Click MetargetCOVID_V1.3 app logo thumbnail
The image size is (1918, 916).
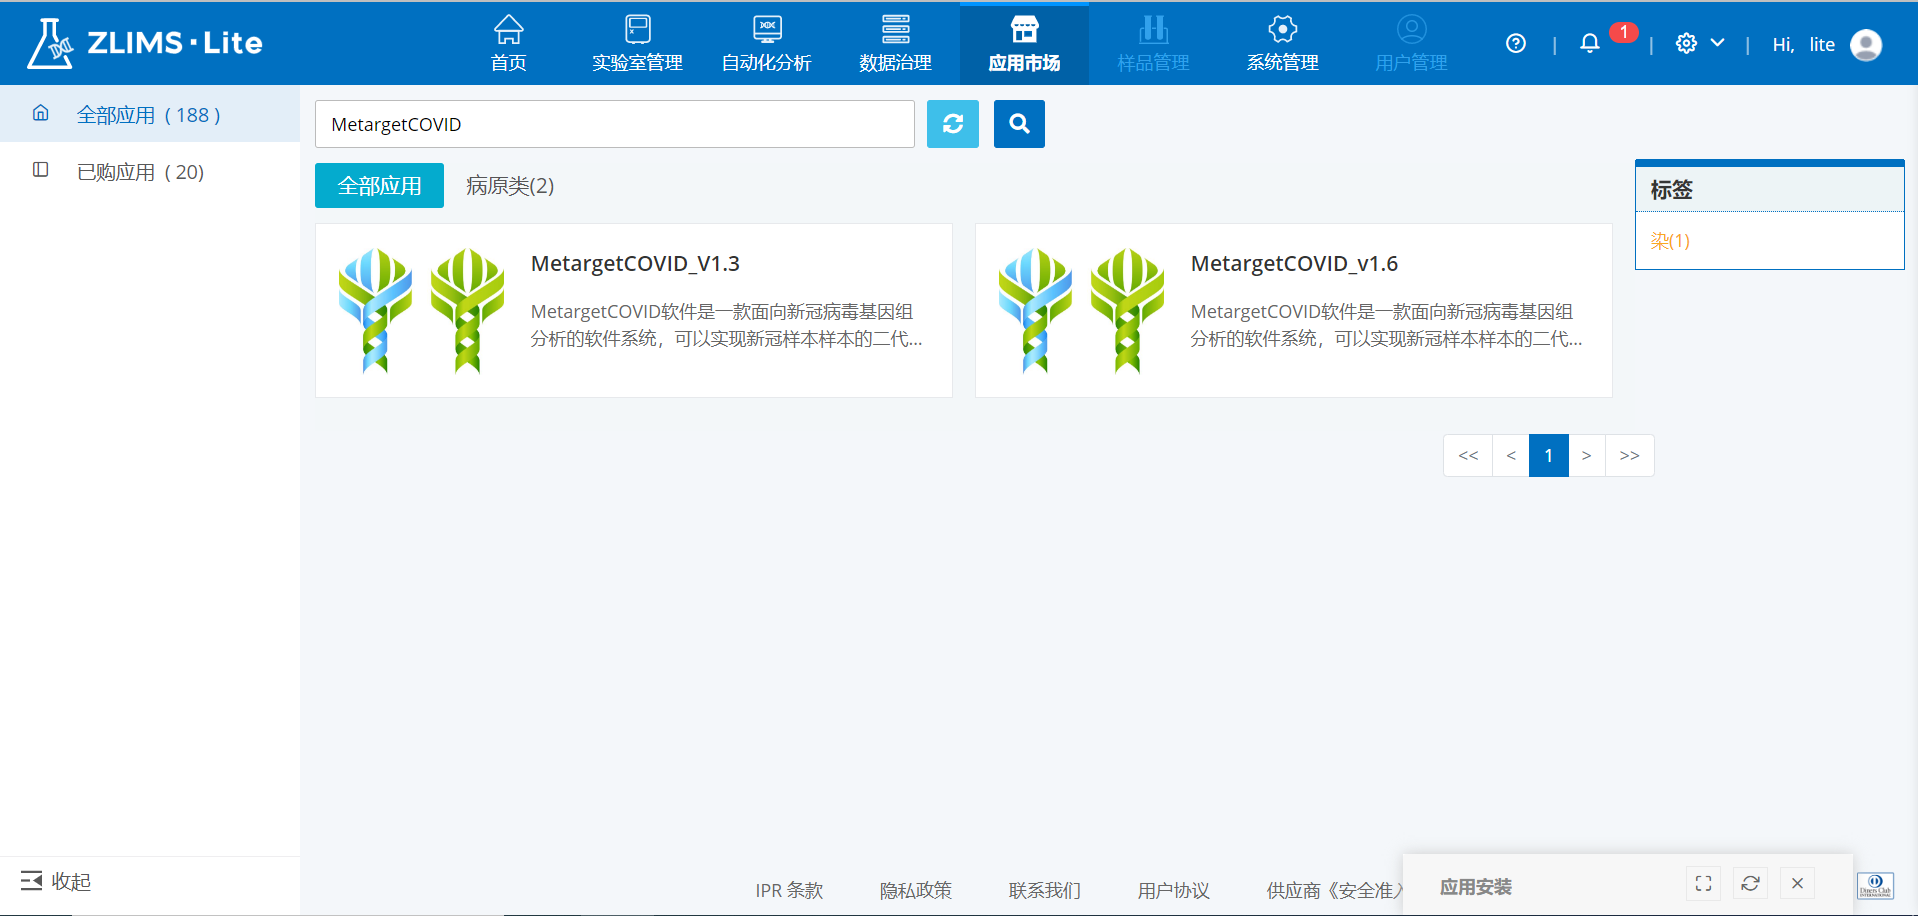(421, 310)
